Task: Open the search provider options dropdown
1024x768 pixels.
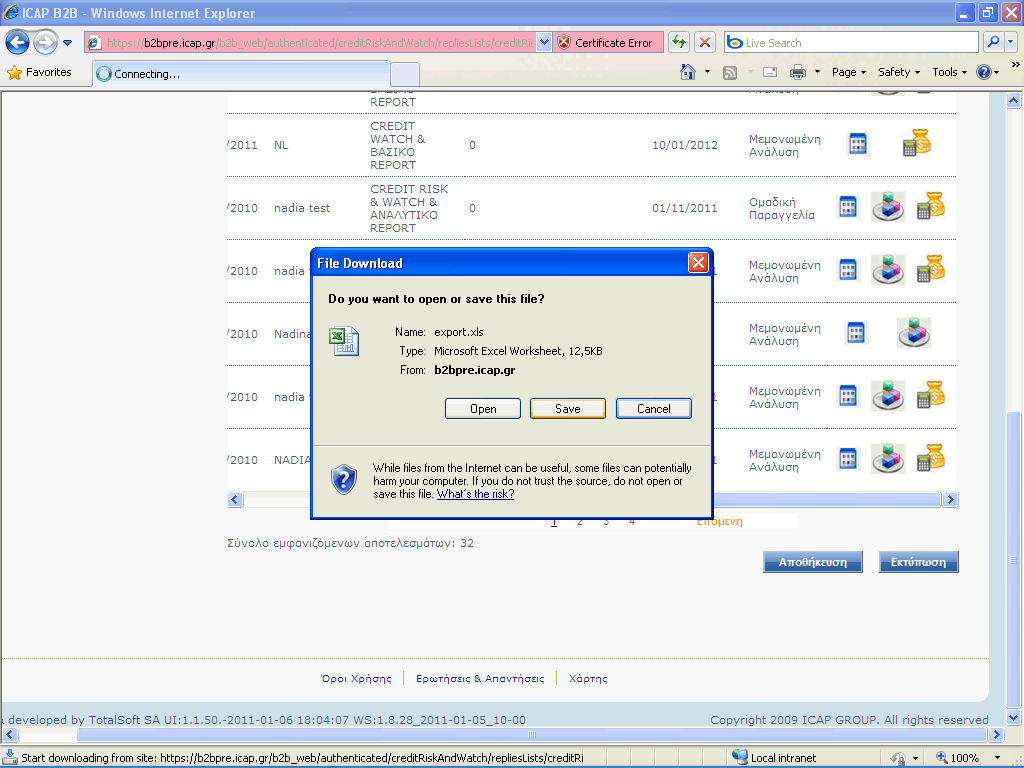Action: [1010, 42]
